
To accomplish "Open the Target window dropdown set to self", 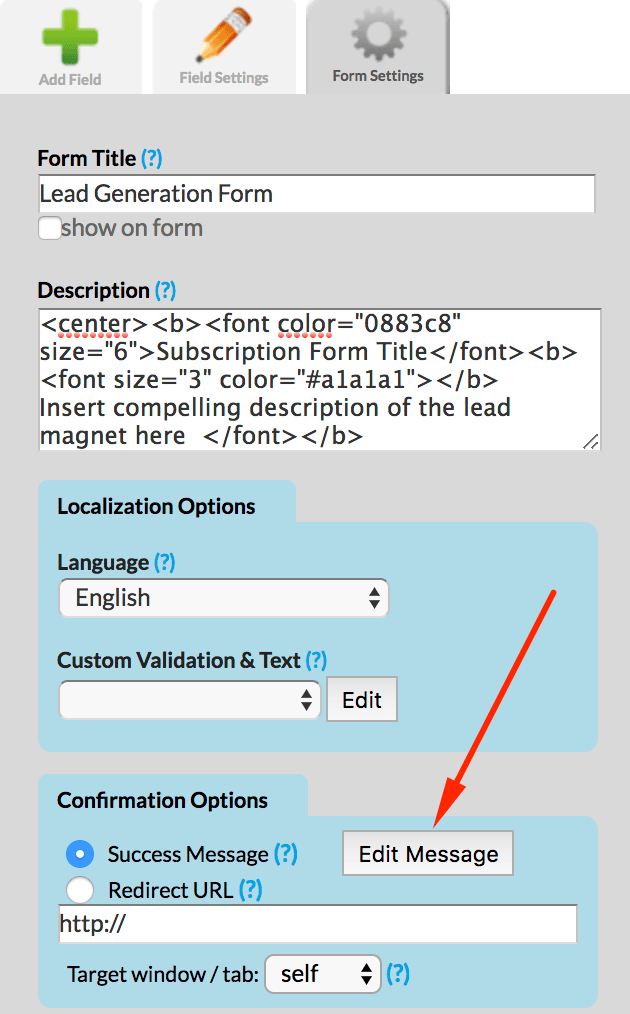I will (x=322, y=974).
